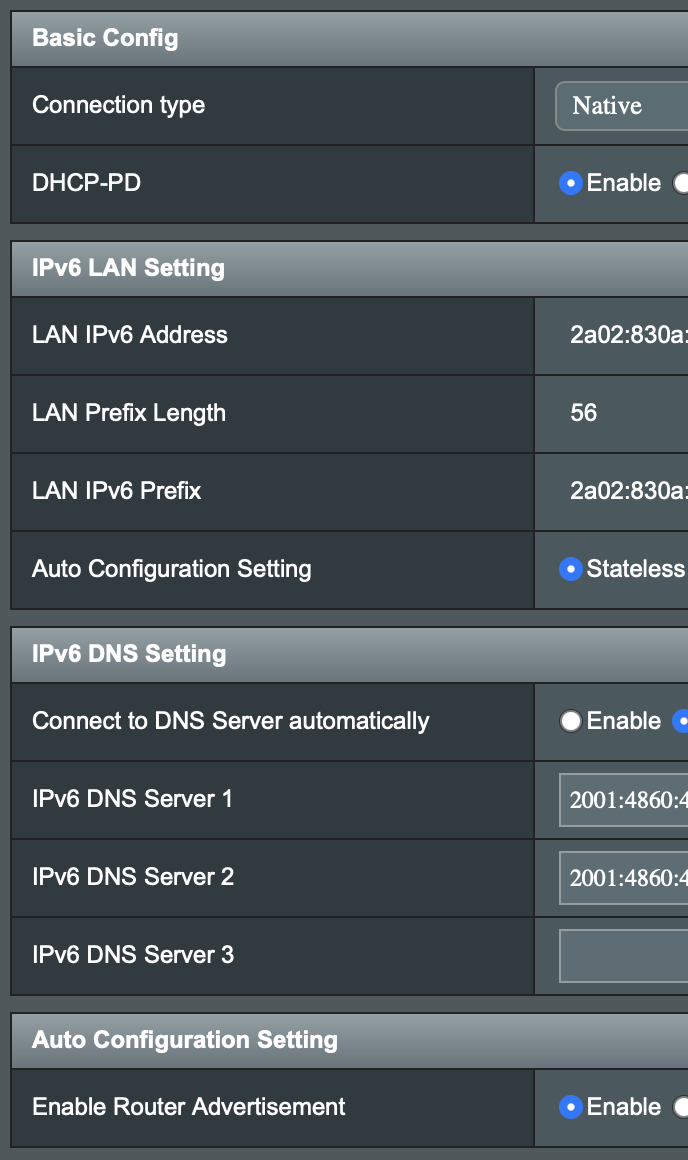
Task: Focus the IPv6 DNS Server 2 input
Action: [x=623, y=878]
